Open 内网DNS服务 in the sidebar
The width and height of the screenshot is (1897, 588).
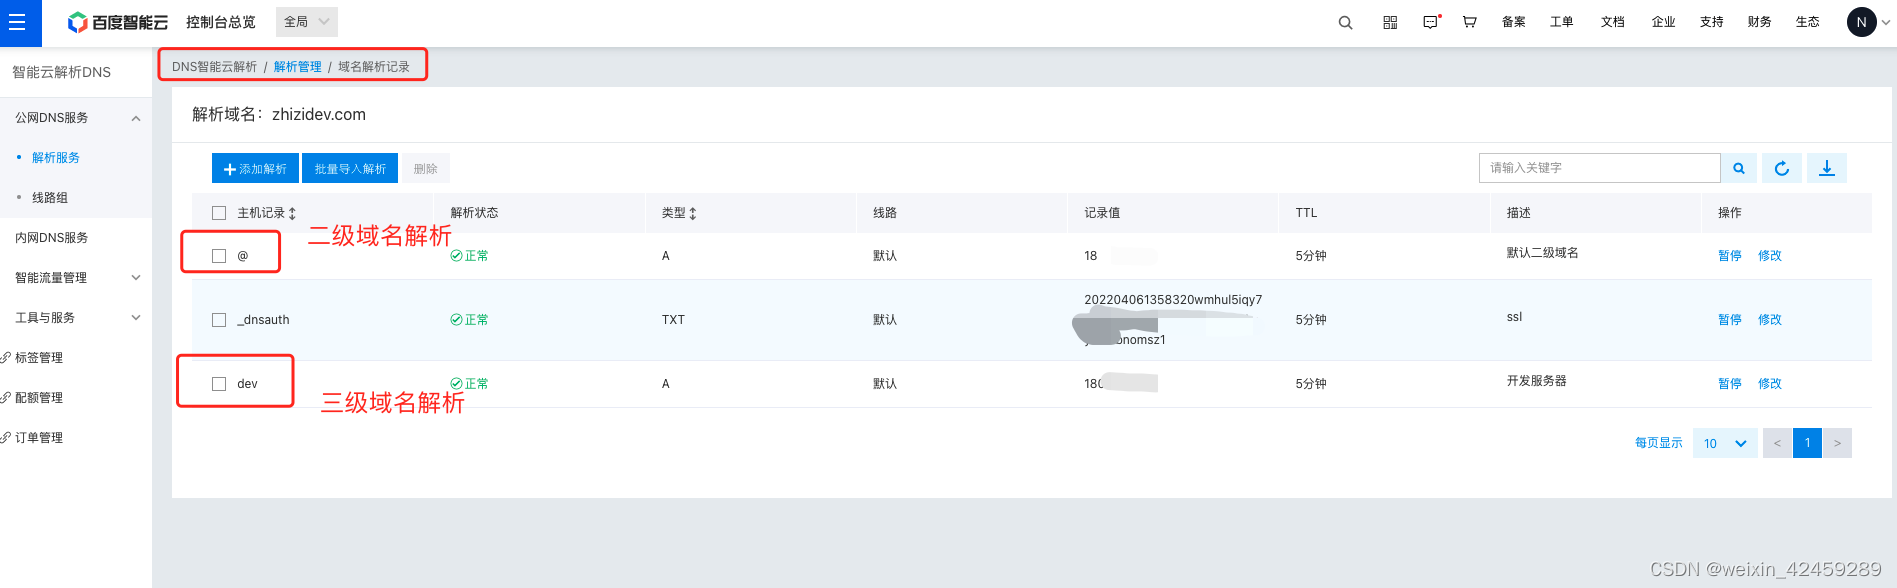(52, 238)
